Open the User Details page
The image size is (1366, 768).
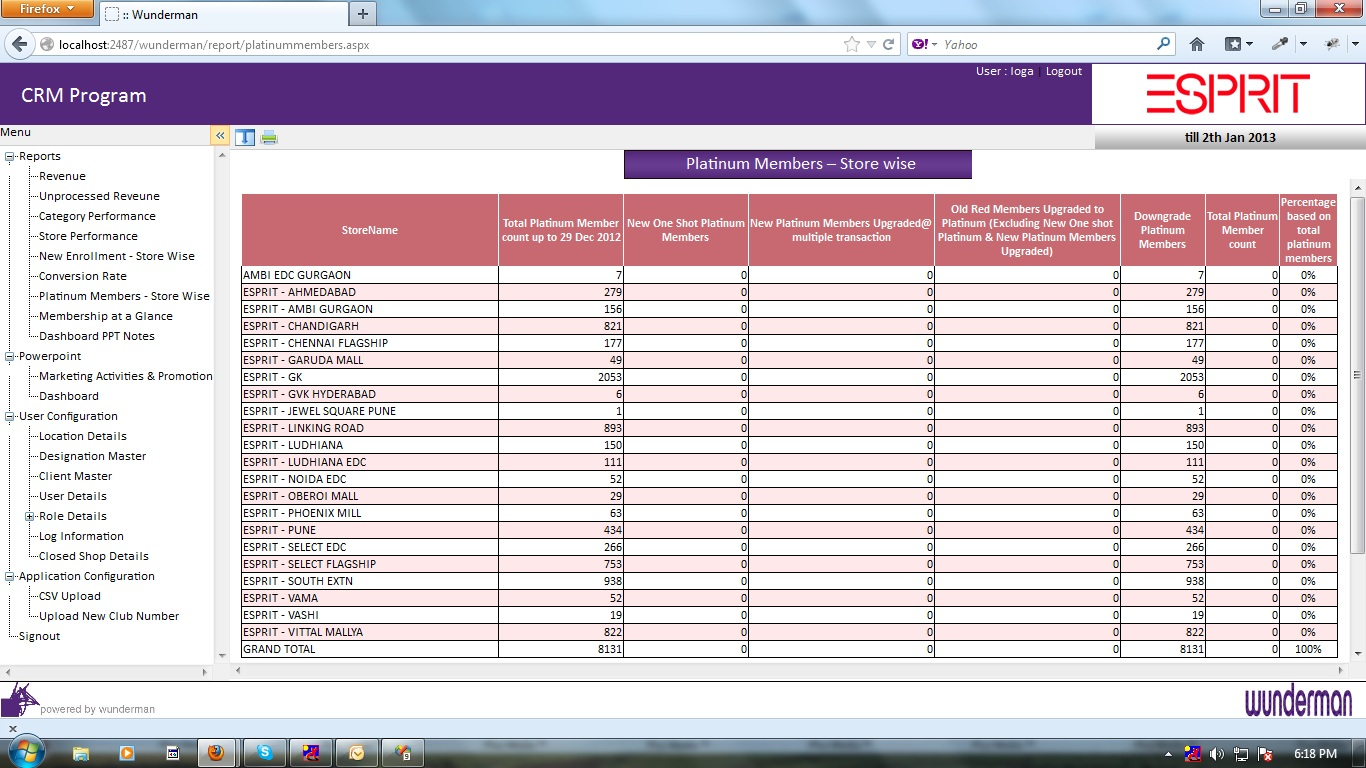tap(73, 496)
